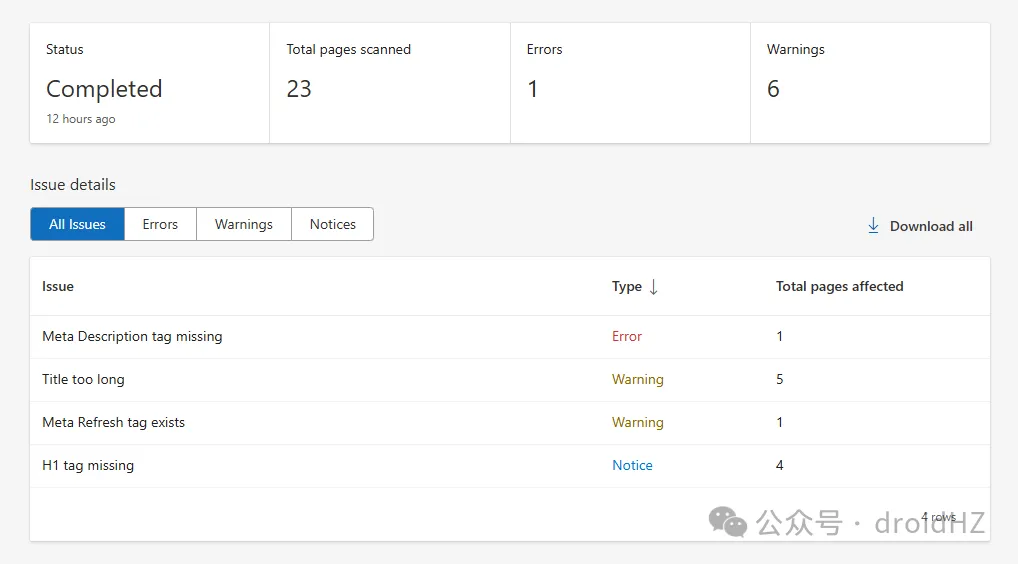Switch to the All Issues tab
This screenshot has width=1018, height=564.
(77, 224)
